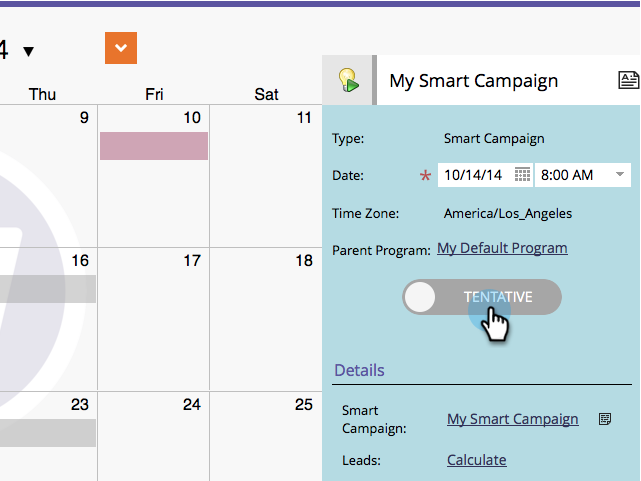This screenshot has width=641, height=481.
Task: Click the Details section header
Action: [359, 370]
